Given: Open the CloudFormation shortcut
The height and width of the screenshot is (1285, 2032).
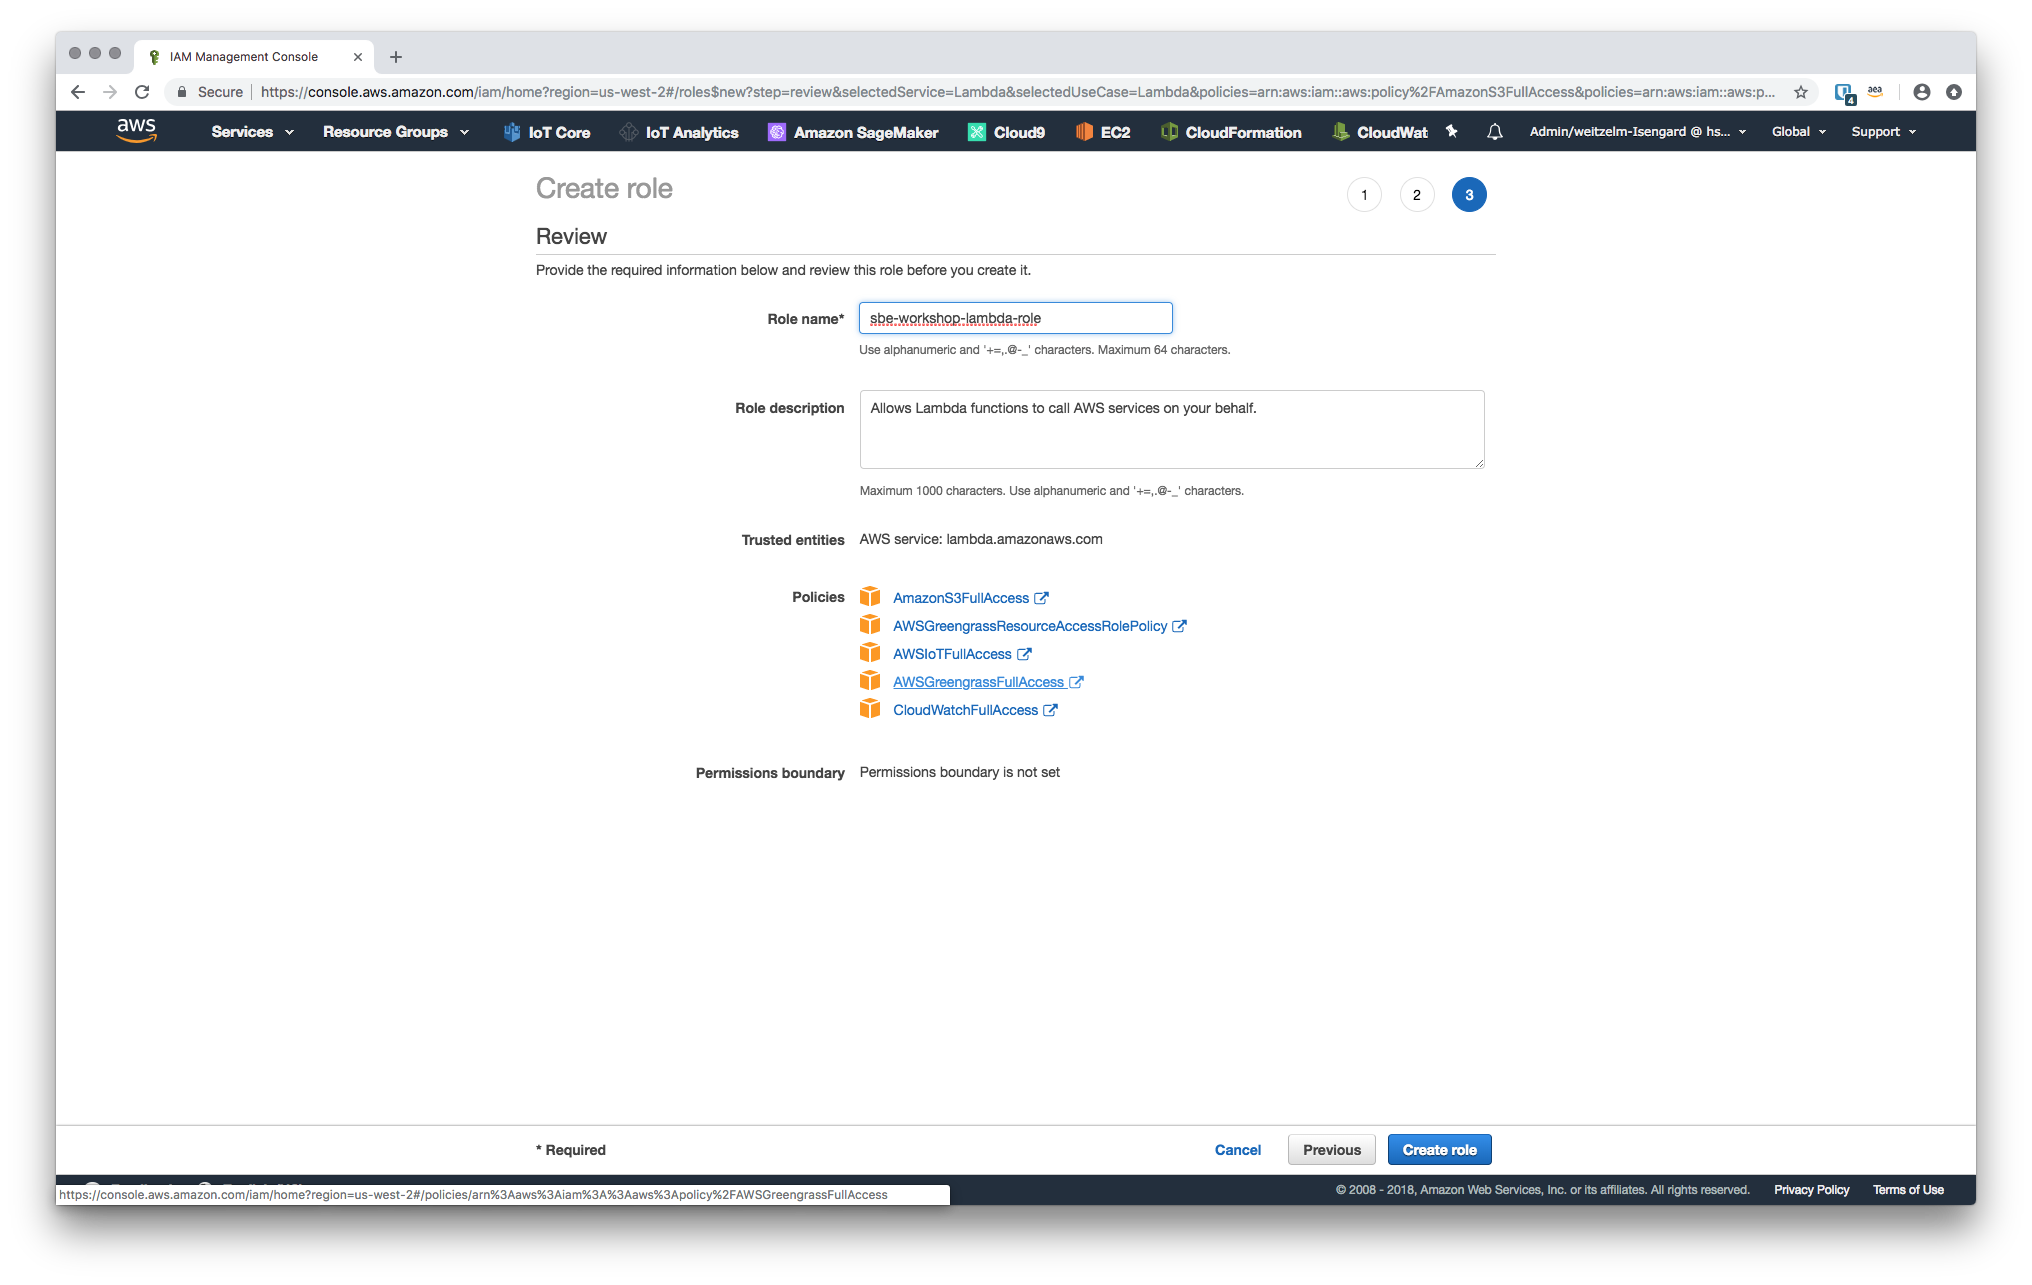Looking at the screenshot, I should 1231,132.
